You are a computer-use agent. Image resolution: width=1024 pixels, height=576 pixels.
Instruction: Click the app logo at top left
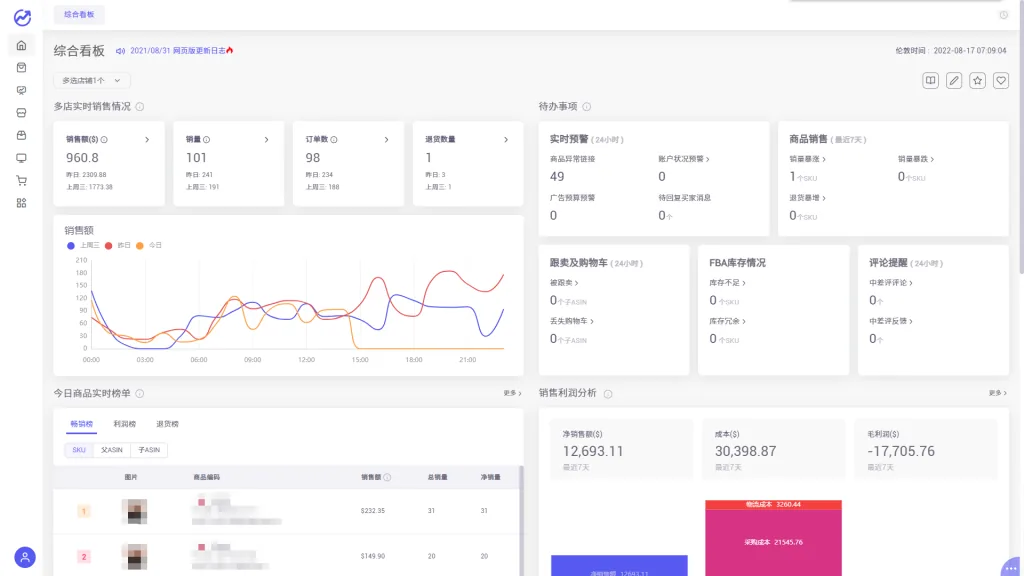(x=22, y=18)
